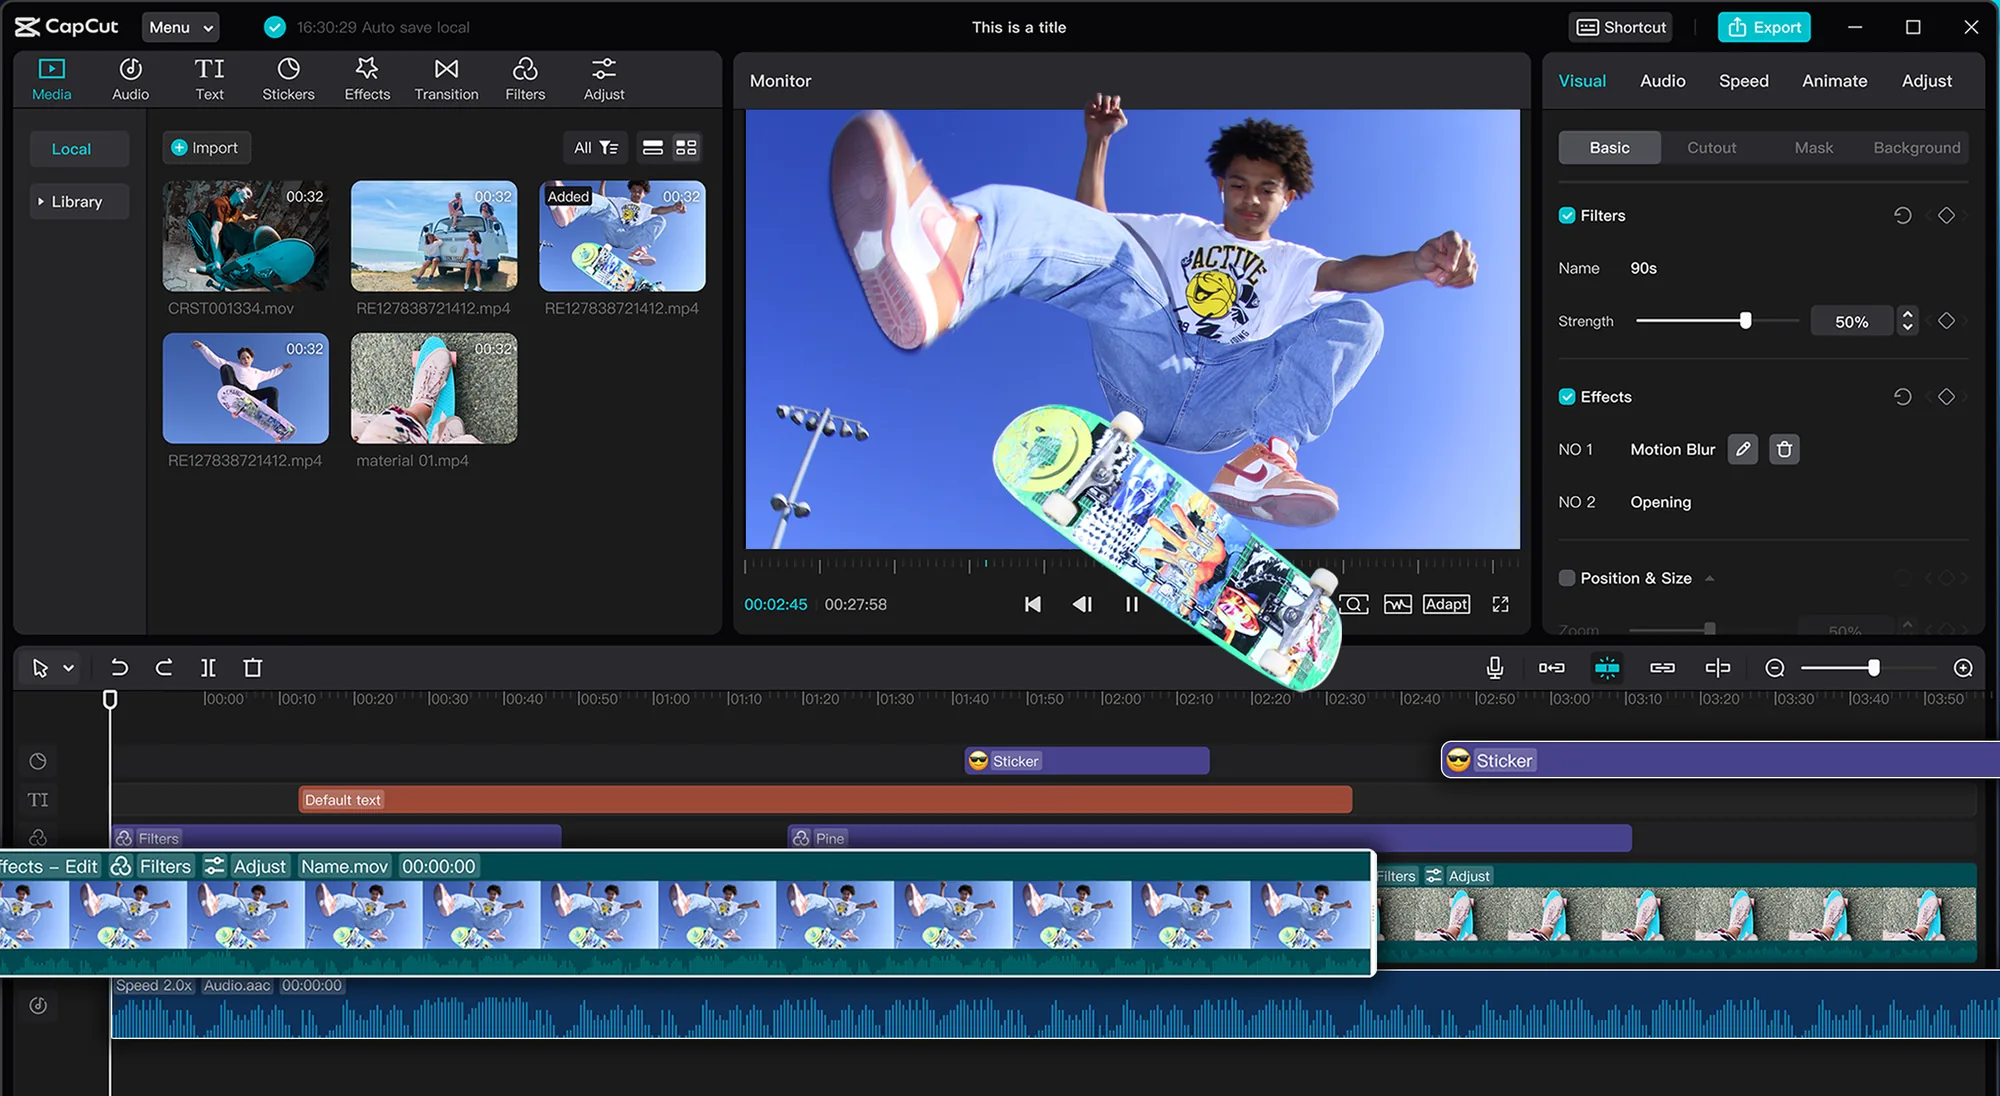
Task: Open the Transition panel
Action: tap(446, 79)
